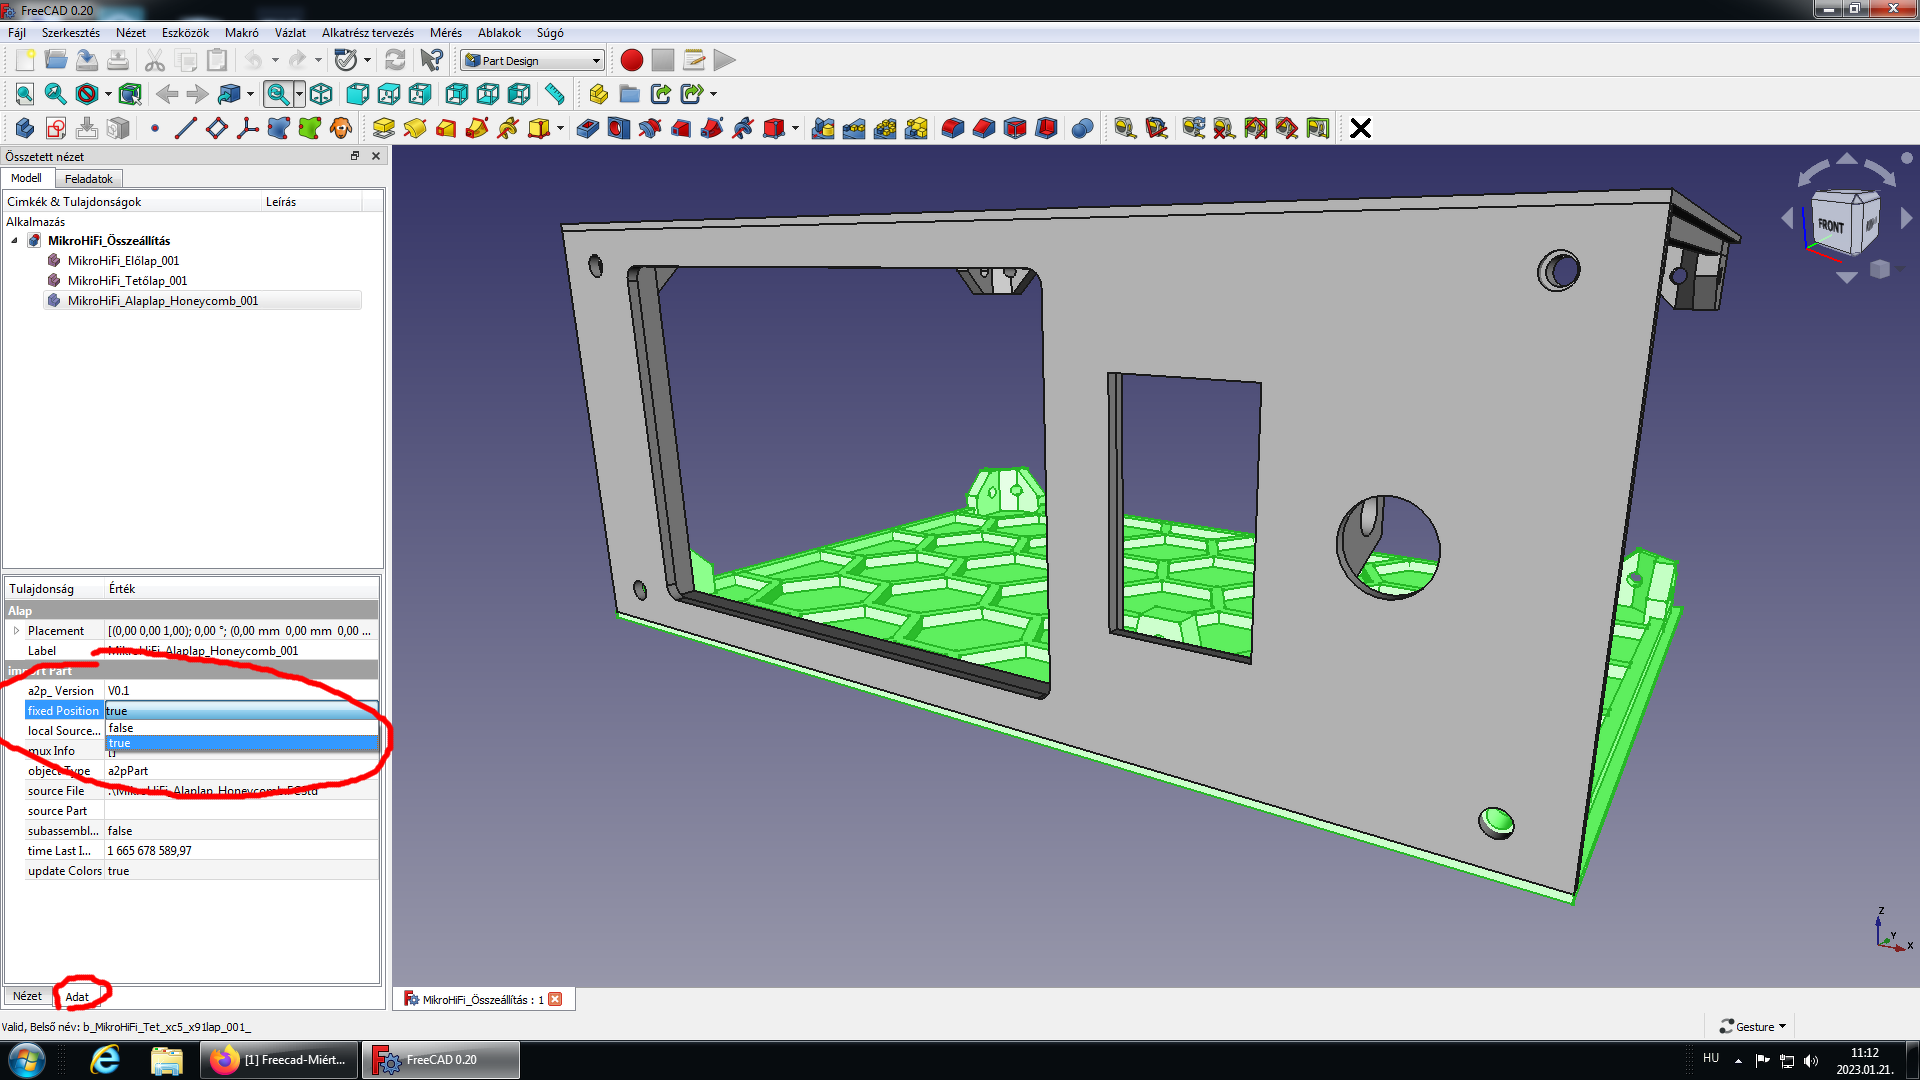Select the Measure Distance ruler tool

point(554,94)
